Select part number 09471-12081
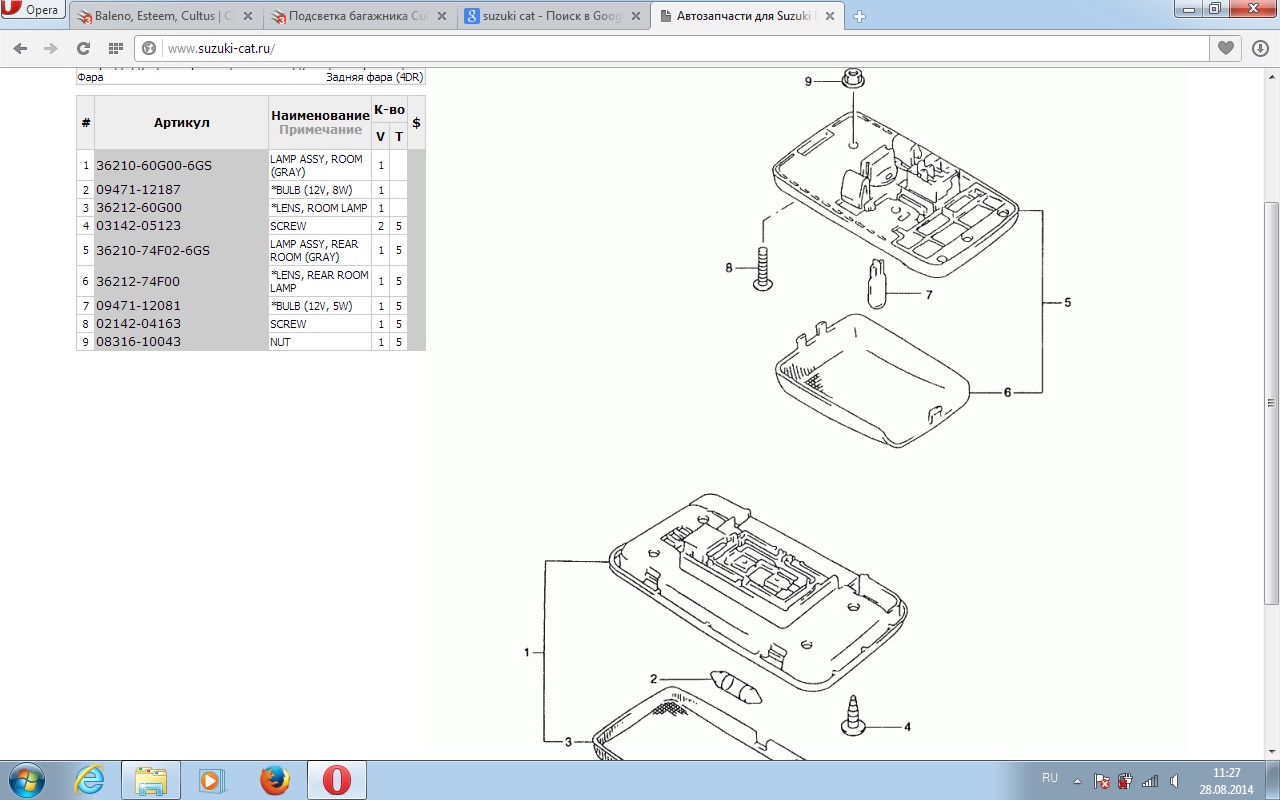This screenshot has height=800, width=1280. (138, 306)
